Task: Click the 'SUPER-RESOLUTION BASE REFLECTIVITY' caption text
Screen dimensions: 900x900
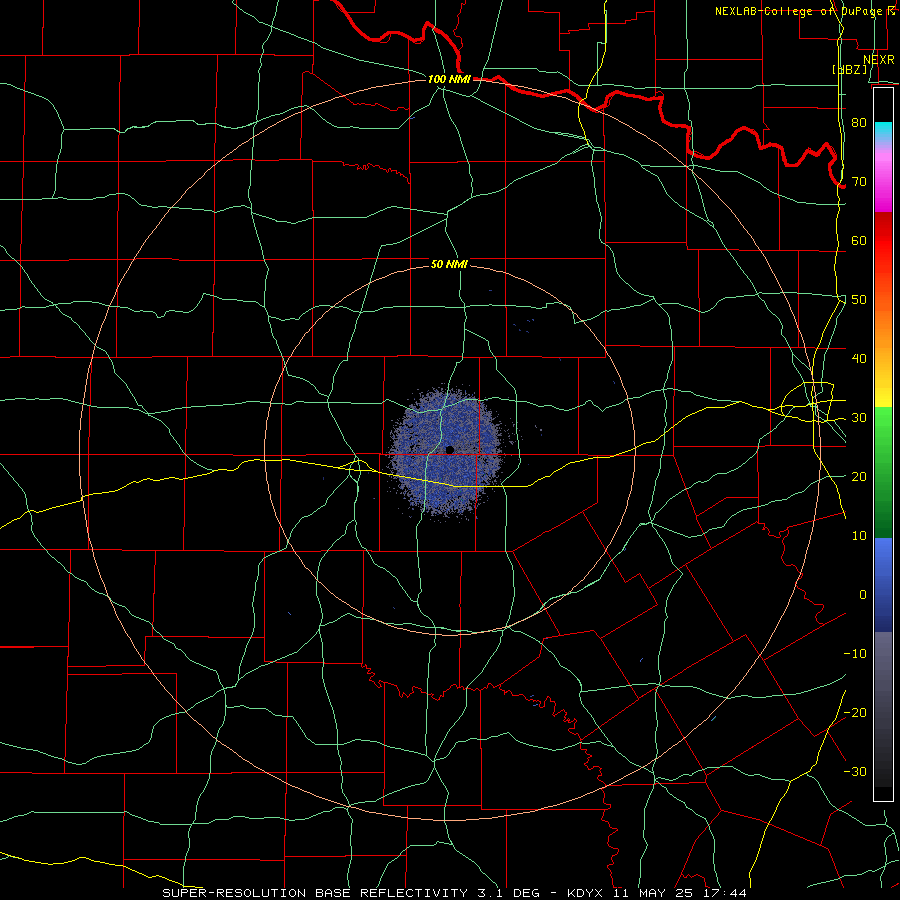Action: (x=315, y=893)
